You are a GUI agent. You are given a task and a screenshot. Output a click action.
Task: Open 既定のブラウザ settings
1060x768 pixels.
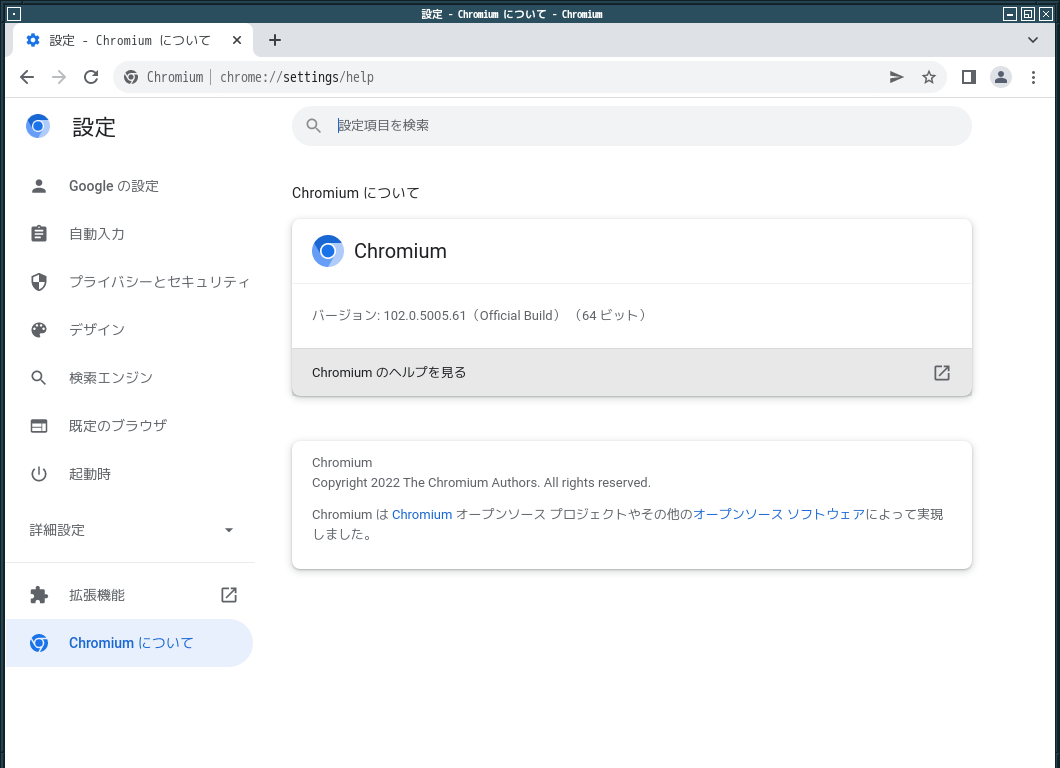(128, 426)
